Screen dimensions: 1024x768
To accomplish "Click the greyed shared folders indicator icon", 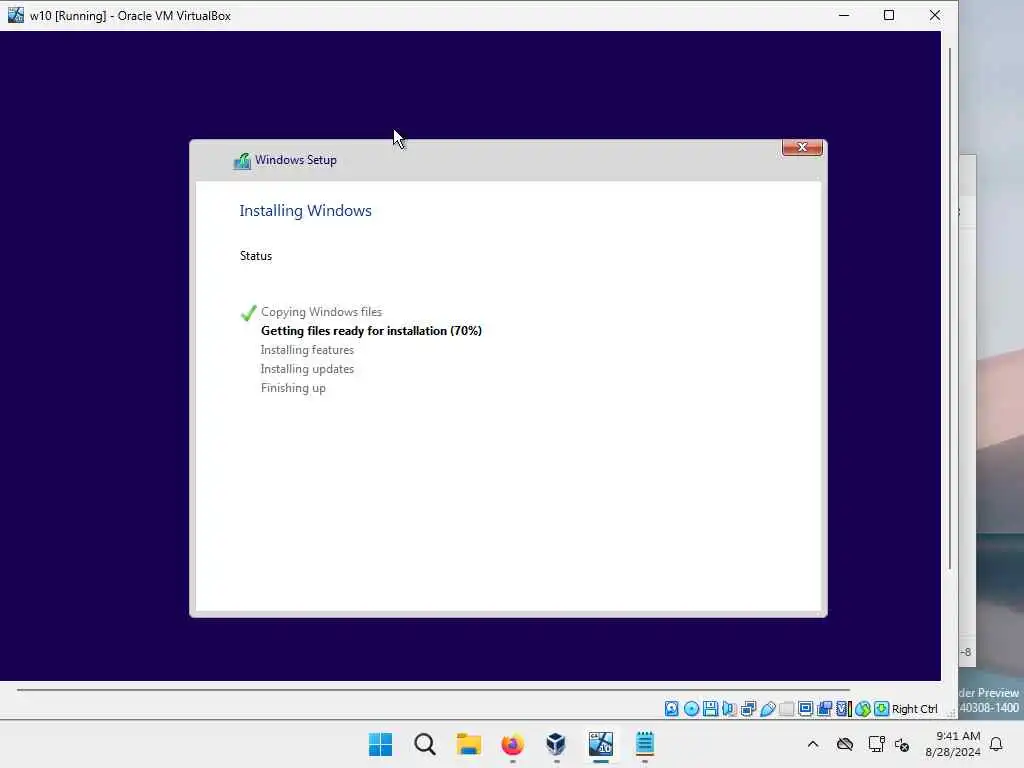I will [786, 709].
